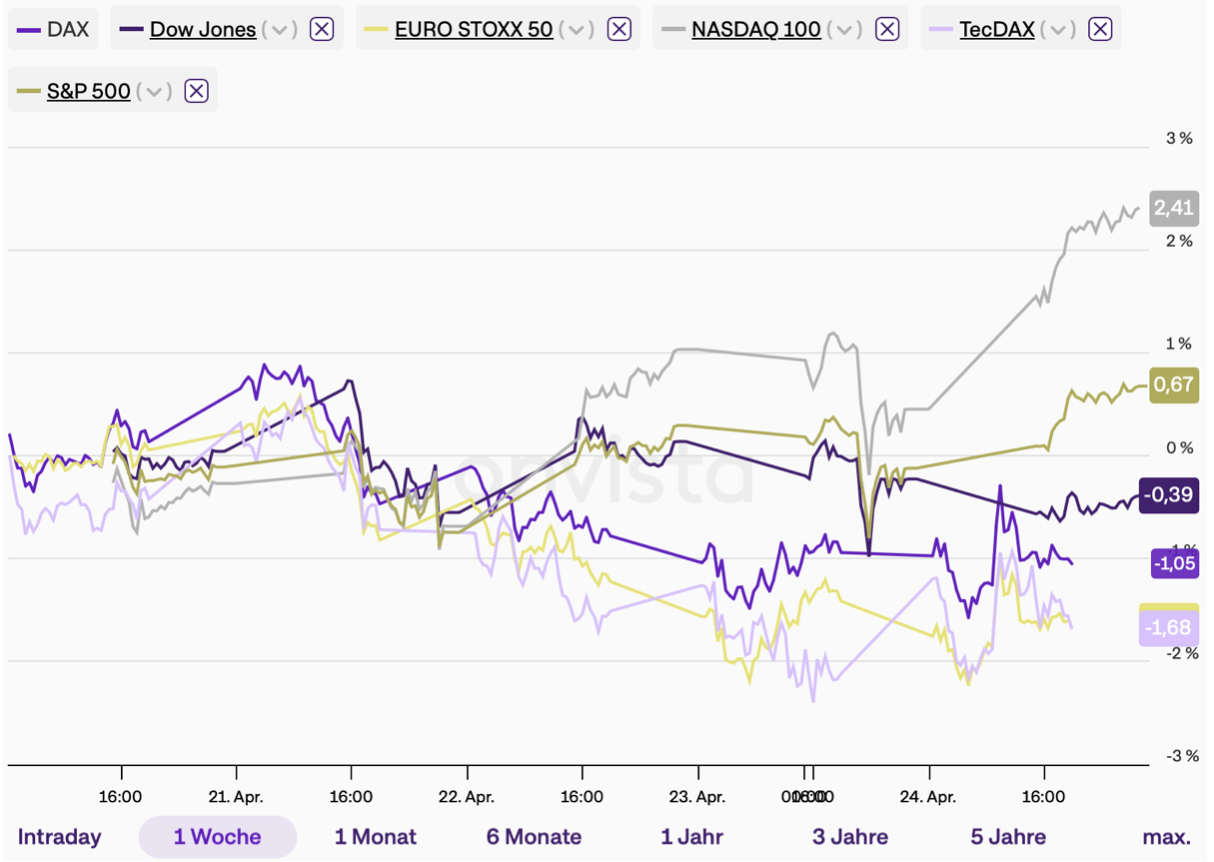This screenshot has width=1214, height=862.
Task: Click the DAX purple legend color line
Action: click(30, 29)
